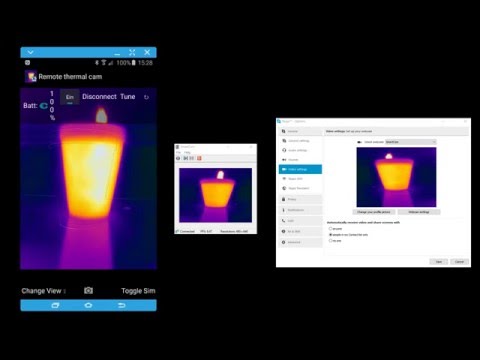Image resolution: width=480 pixels, height=360 pixels.
Task: Open the Change View menu
Action: coord(43,291)
